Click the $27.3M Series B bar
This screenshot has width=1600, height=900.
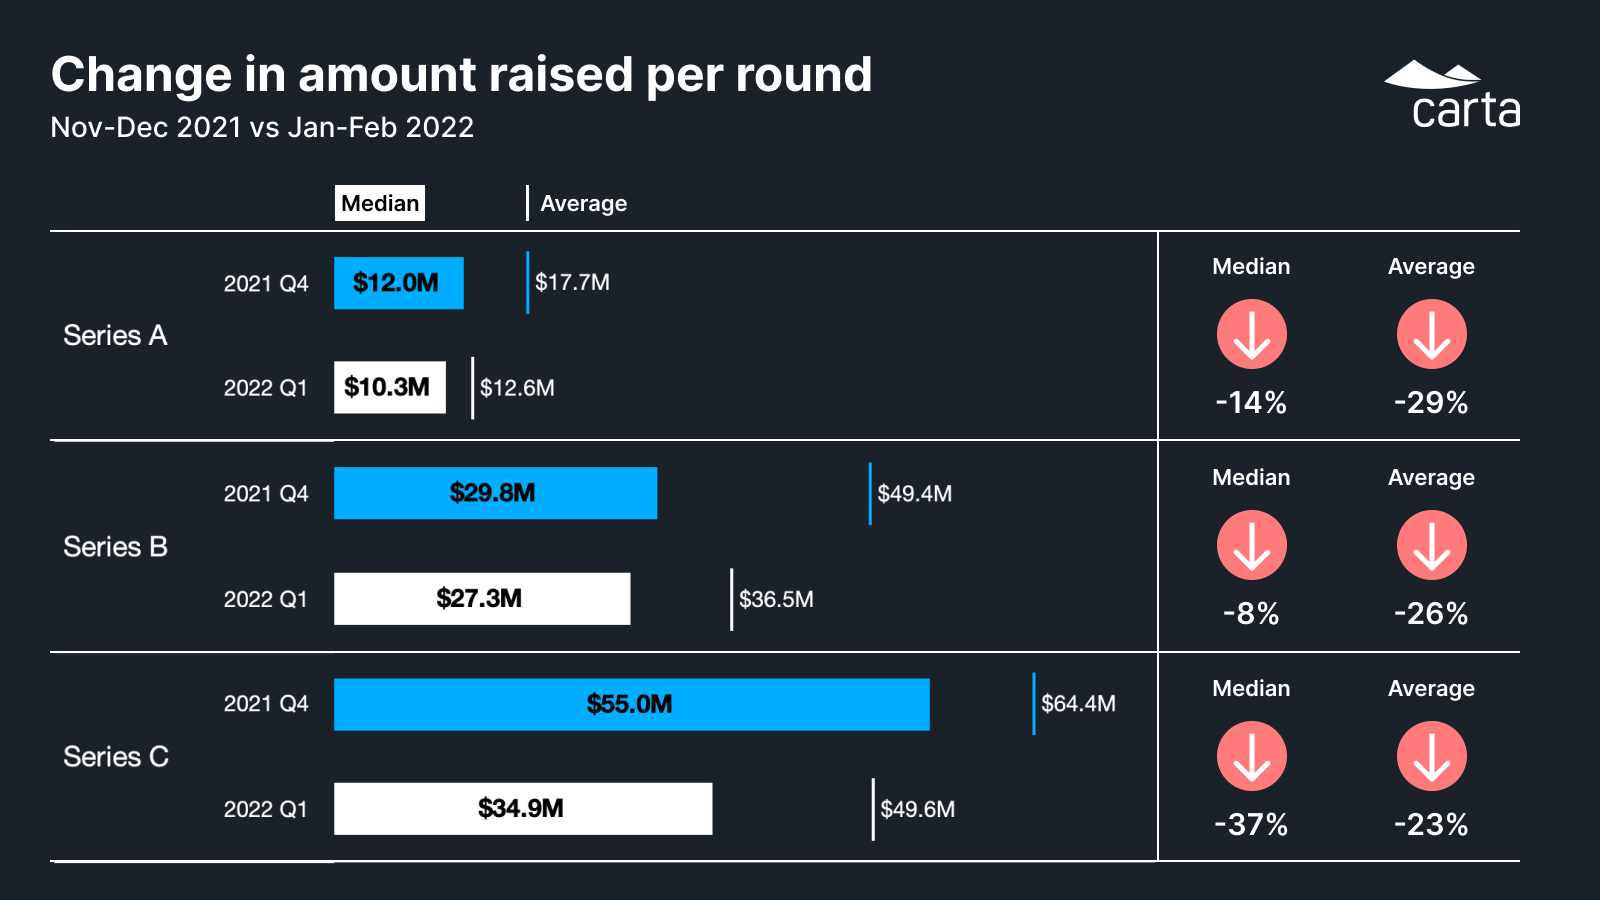(481, 599)
